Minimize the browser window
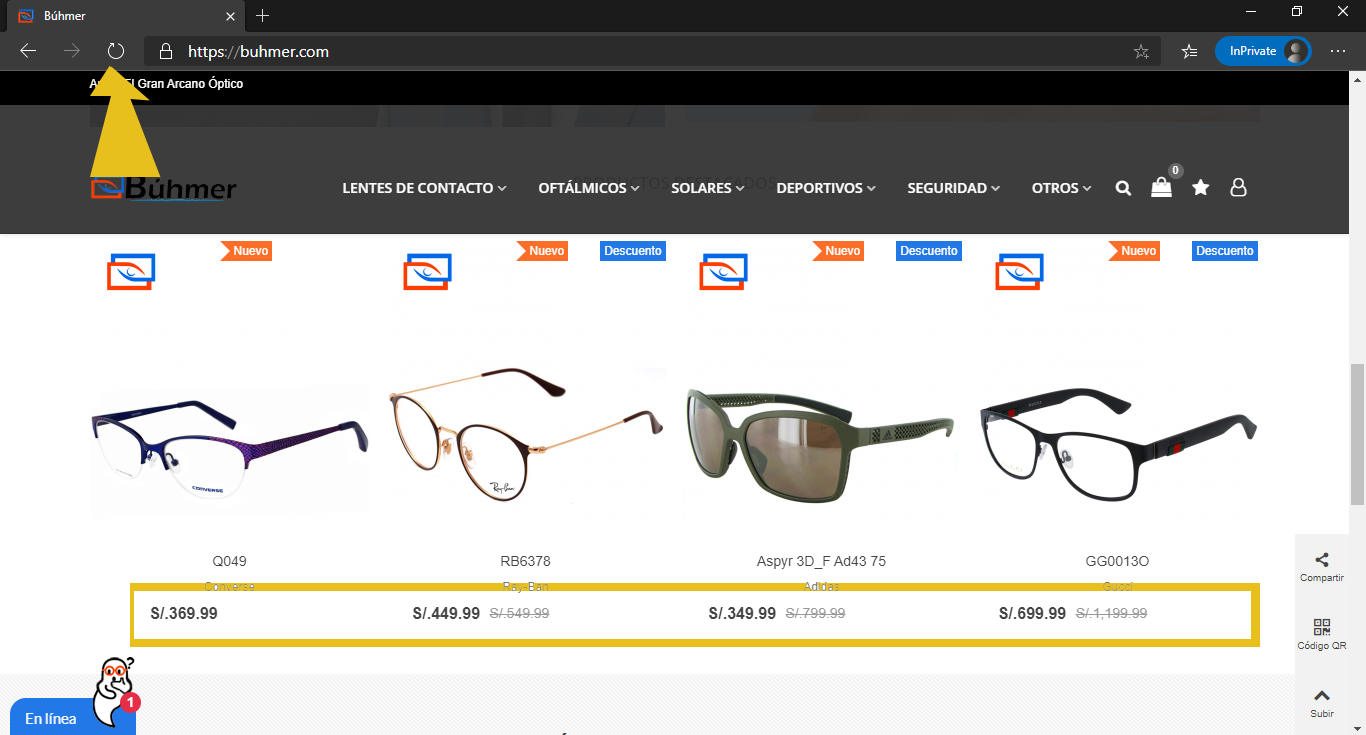Viewport: 1366px width, 735px height. click(x=1251, y=12)
